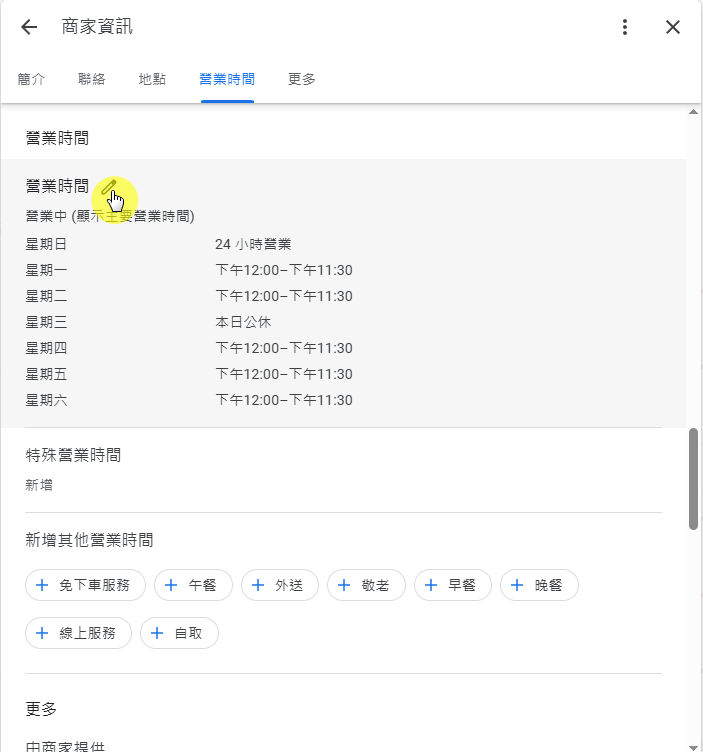This screenshot has height=752, width=703.
Task: Add 外送 hours chip
Action: pyautogui.click(x=280, y=585)
